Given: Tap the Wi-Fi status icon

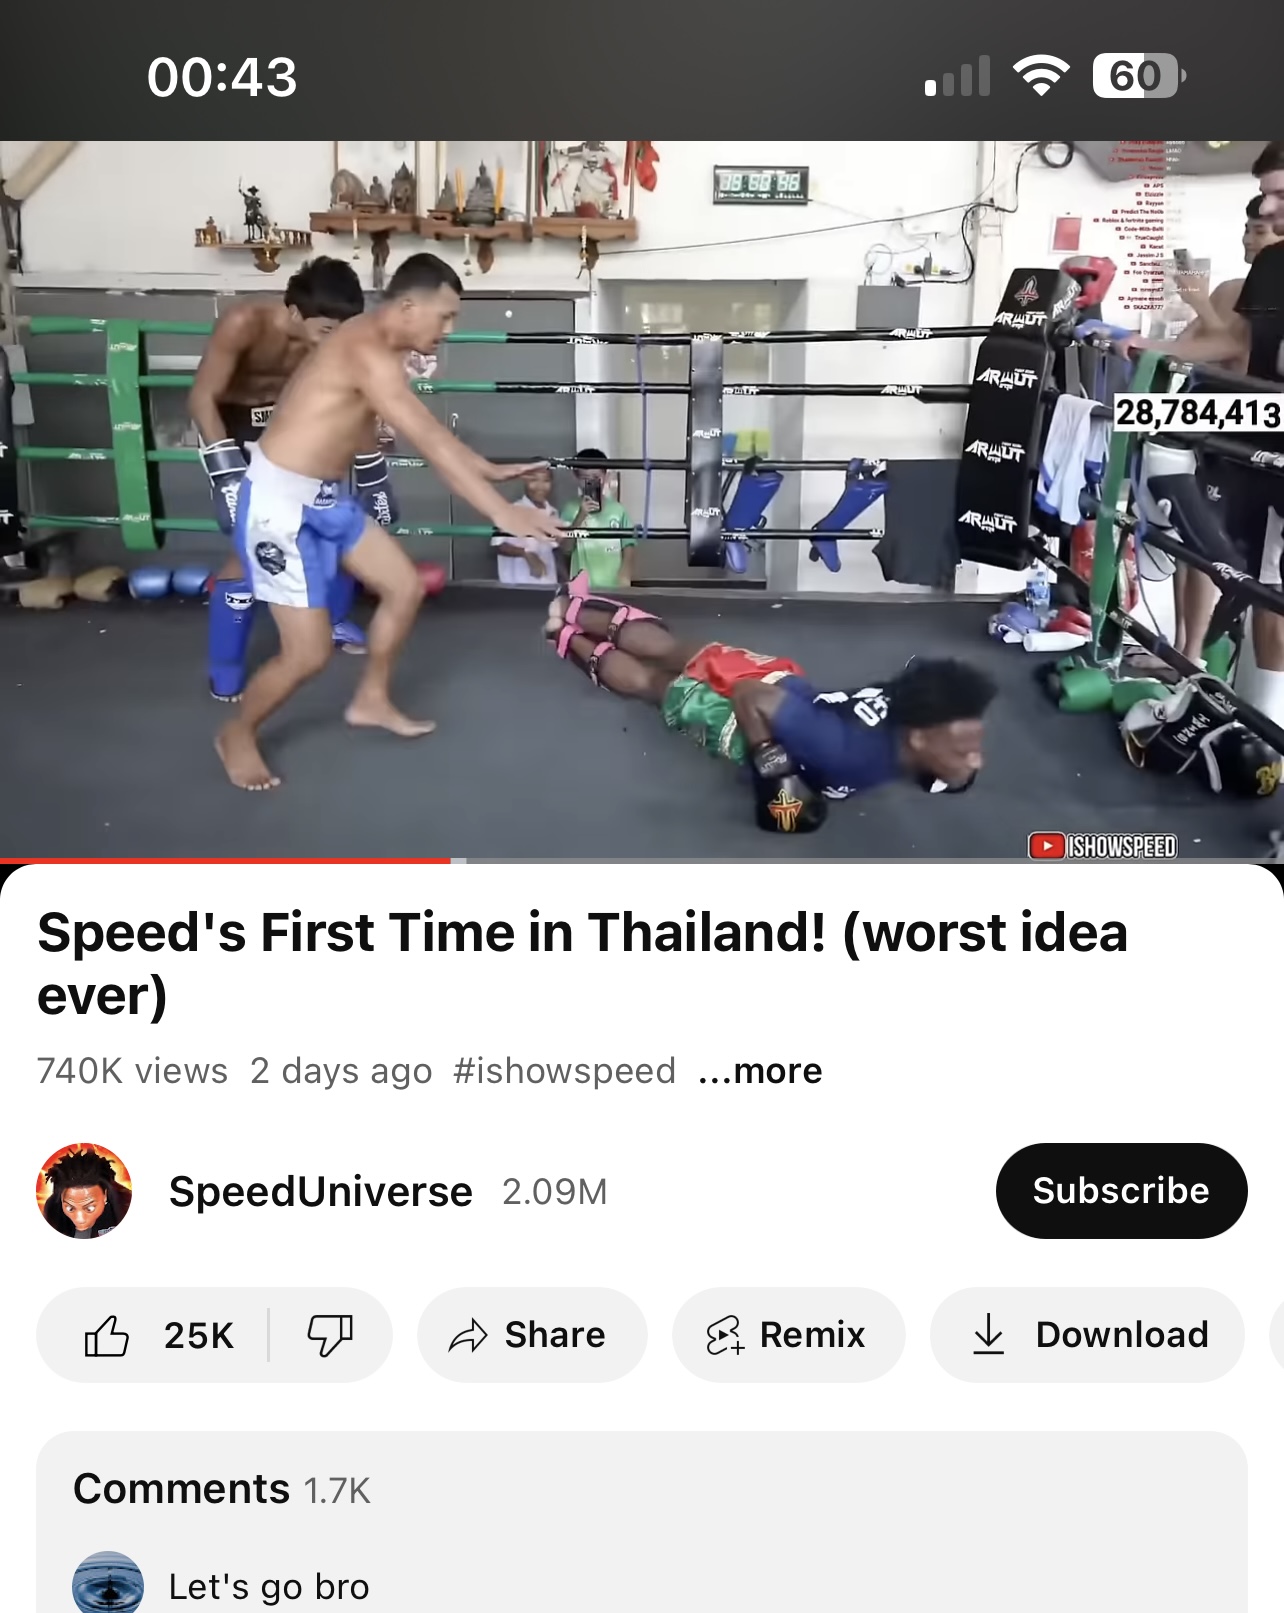Looking at the screenshot, I should (1041, 76).
